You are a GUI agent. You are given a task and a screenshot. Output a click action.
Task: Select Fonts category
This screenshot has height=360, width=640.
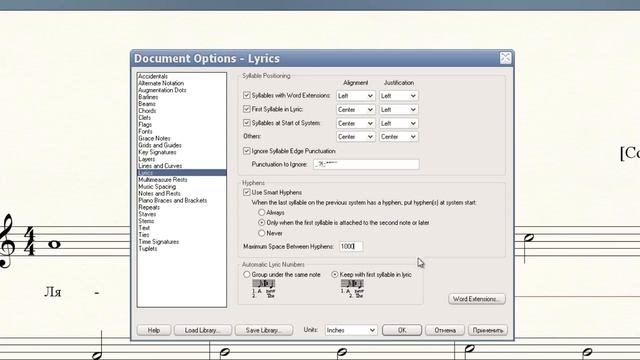click(145, 131)
